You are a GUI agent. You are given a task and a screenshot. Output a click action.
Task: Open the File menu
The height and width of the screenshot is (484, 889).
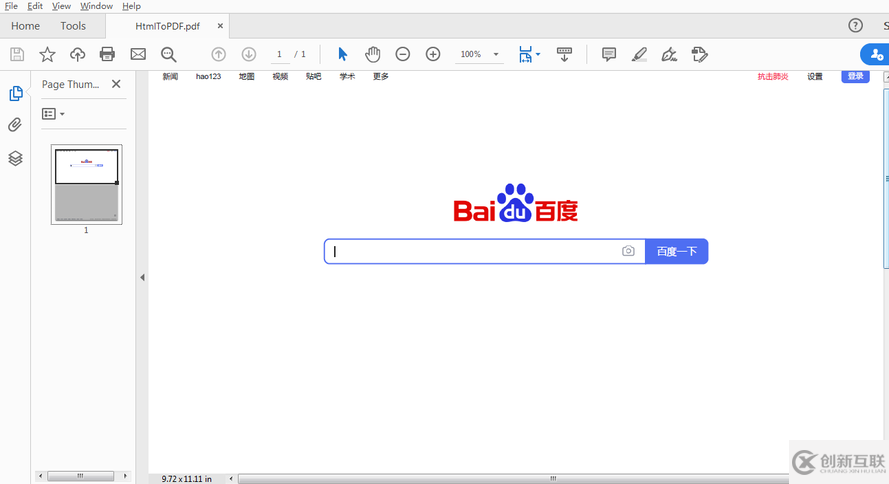tap(11, 6)
